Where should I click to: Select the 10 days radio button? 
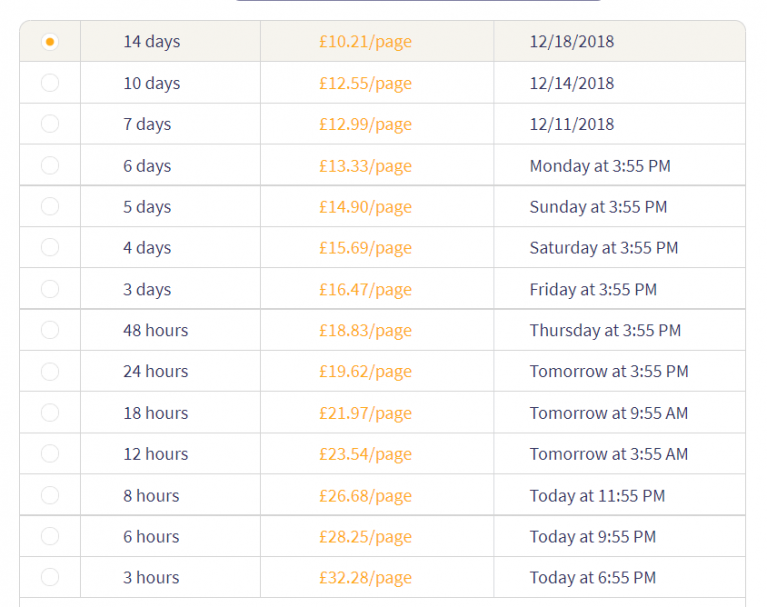point(50,83)
